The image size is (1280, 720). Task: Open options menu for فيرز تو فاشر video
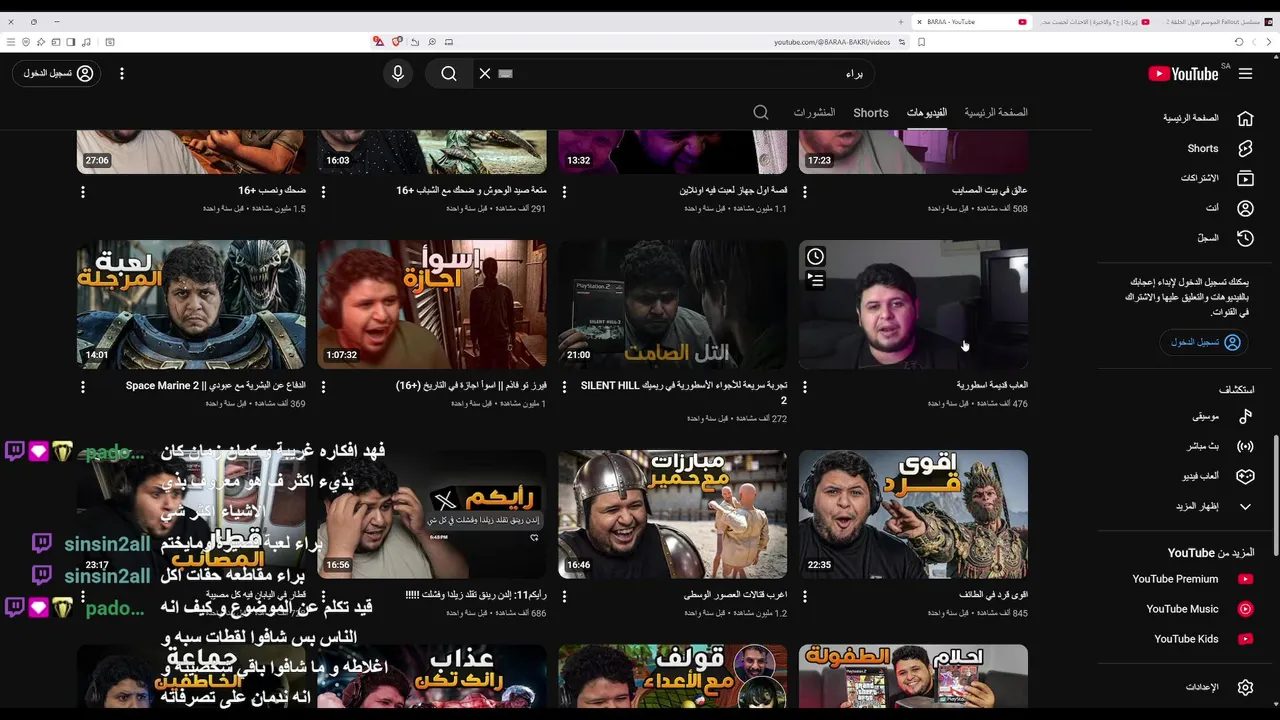323,386
